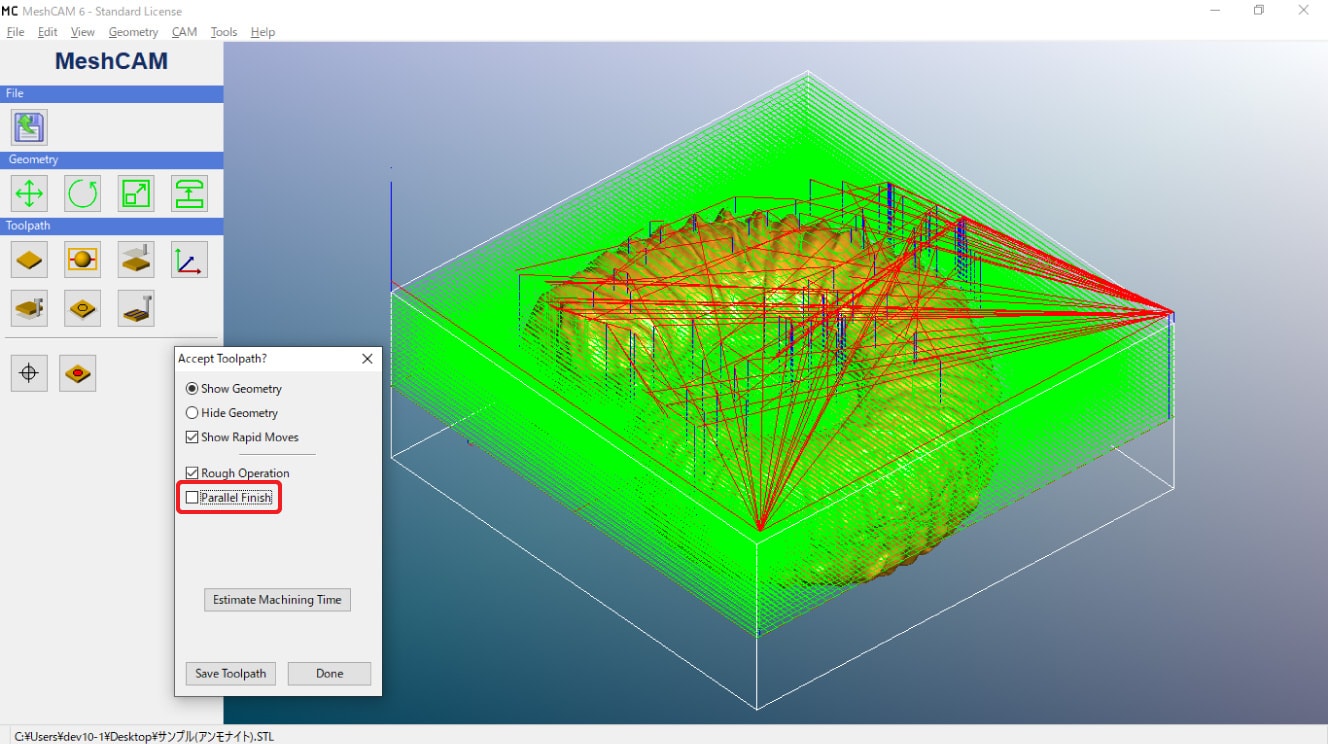
Task: Select the Show Geometry radio button
Action: coord(193,389)
